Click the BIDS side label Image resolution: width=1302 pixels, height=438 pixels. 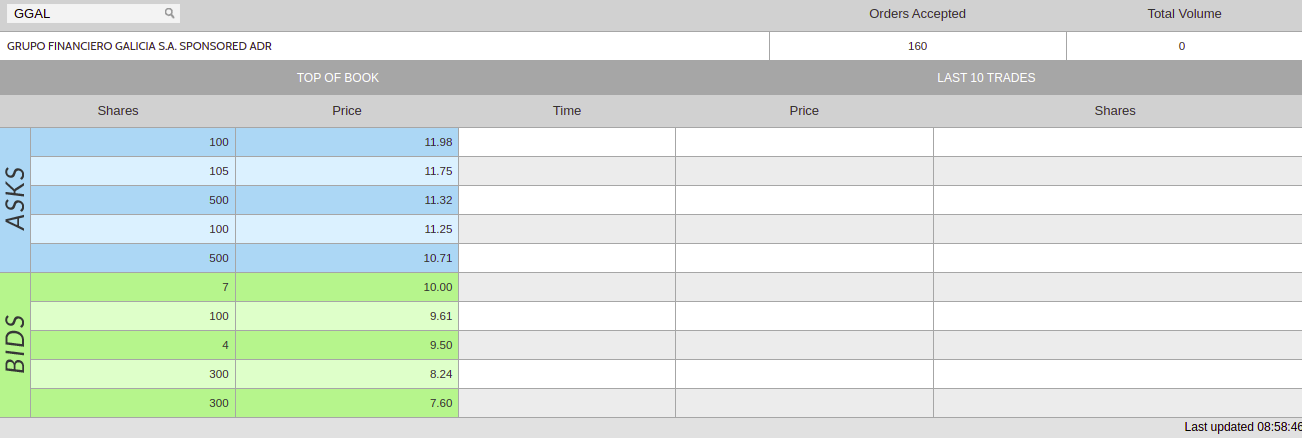coord(15,345)
